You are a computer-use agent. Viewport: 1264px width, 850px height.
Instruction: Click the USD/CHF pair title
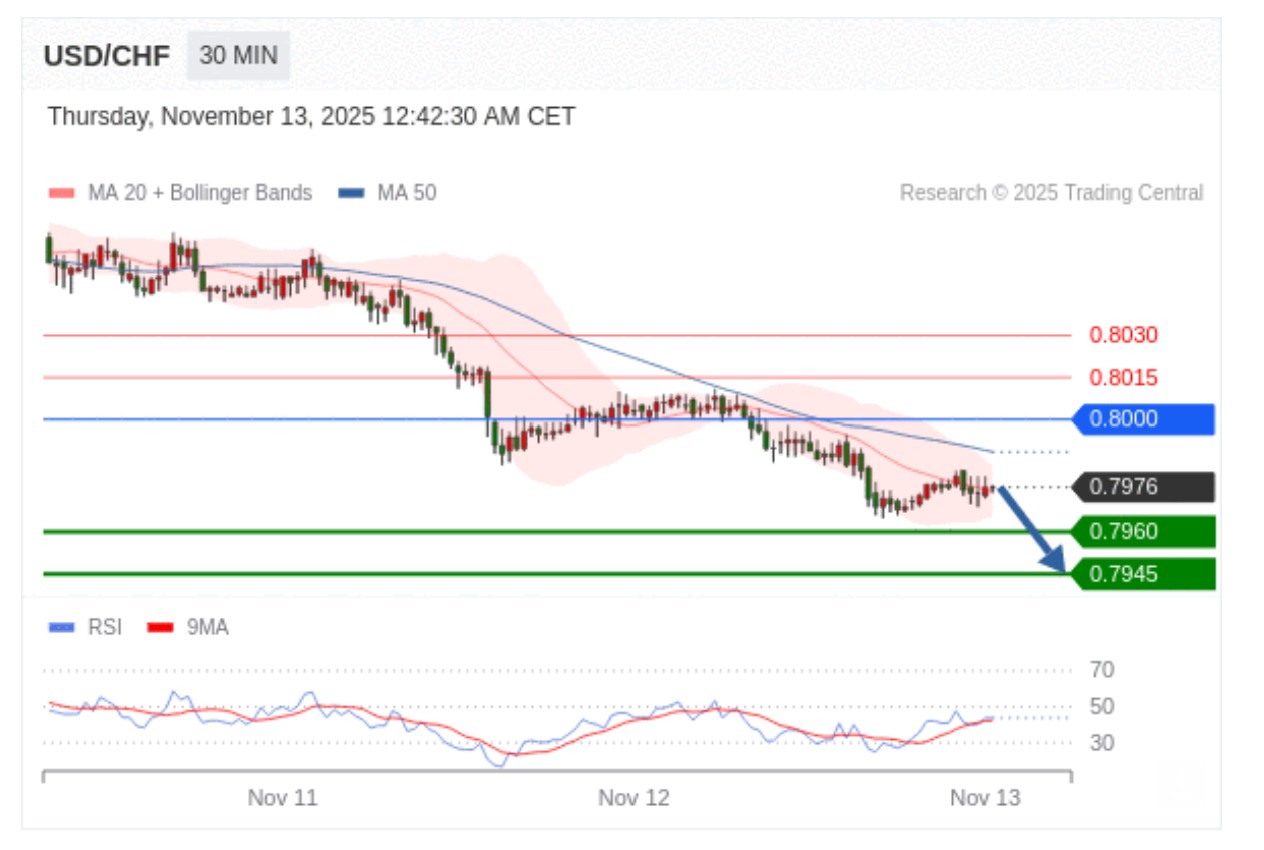[x=107, y=56]
